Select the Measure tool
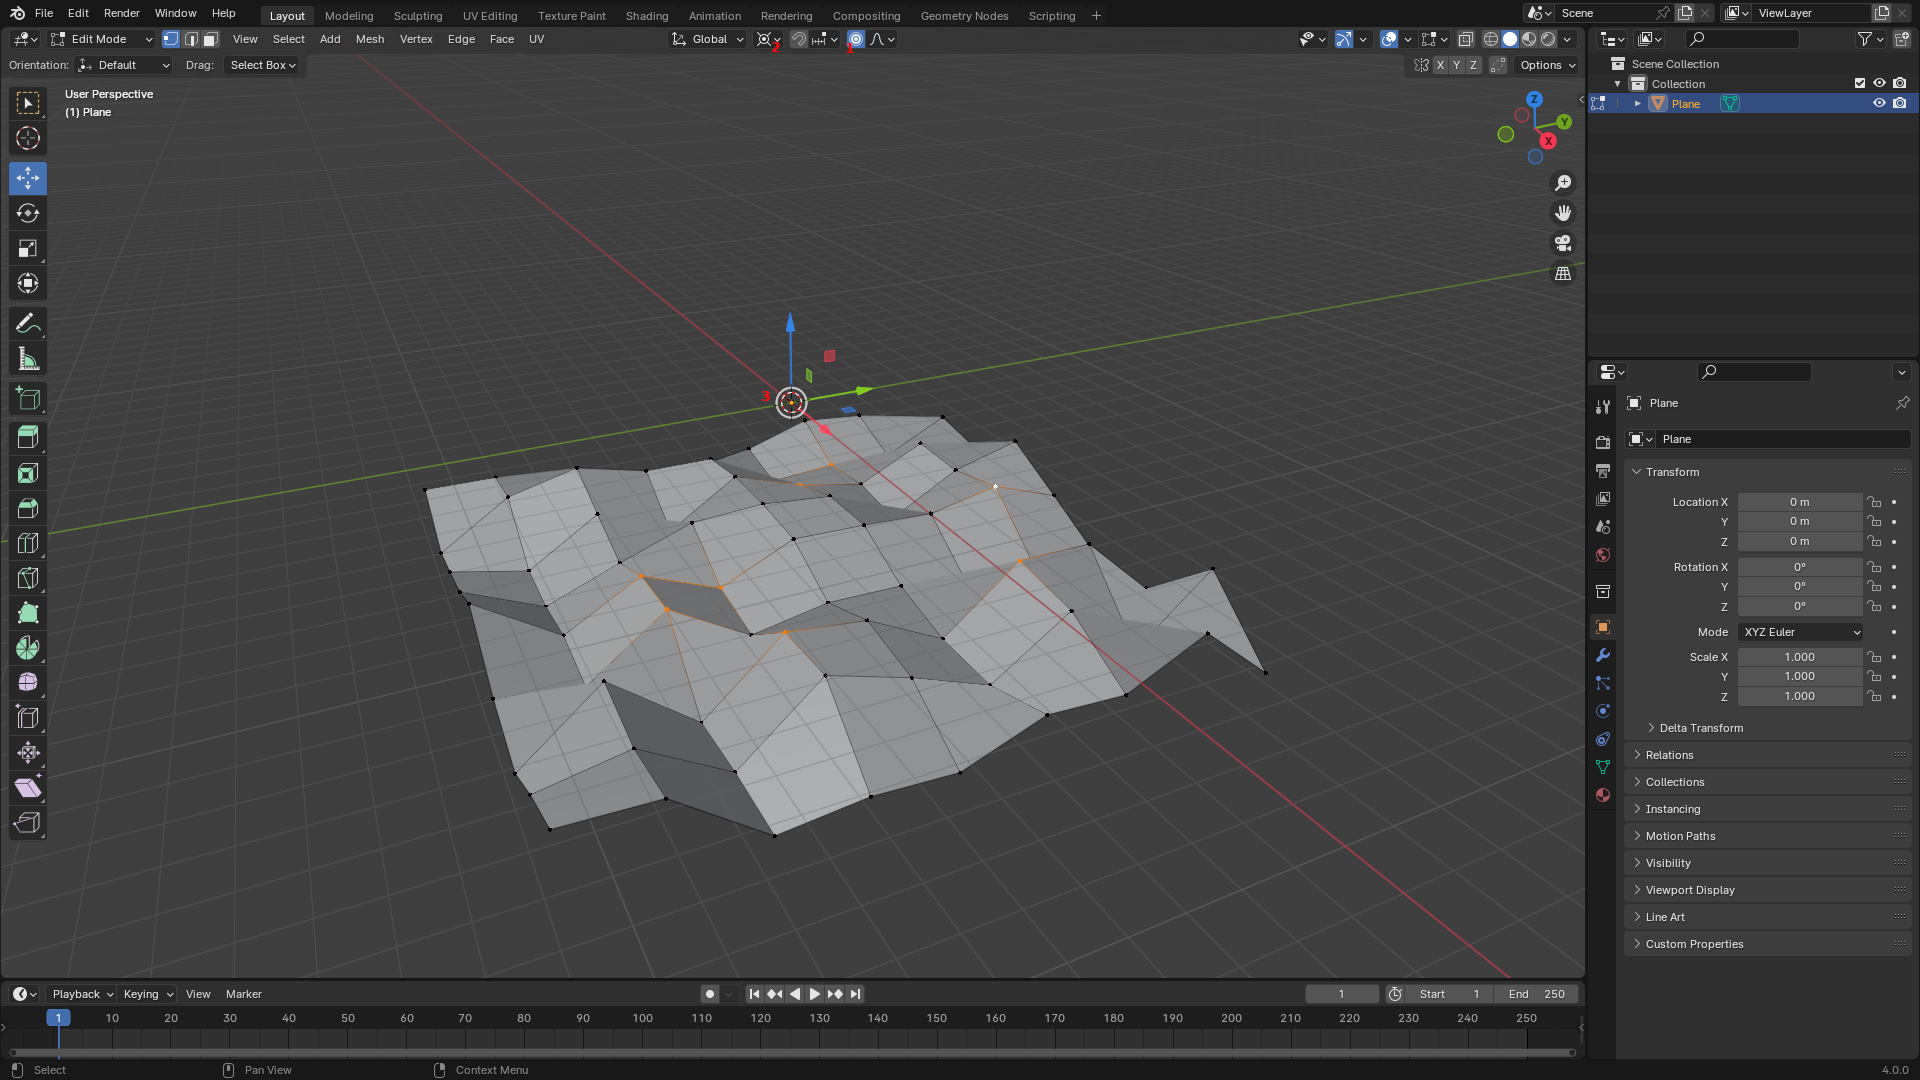 click(28, 359)
